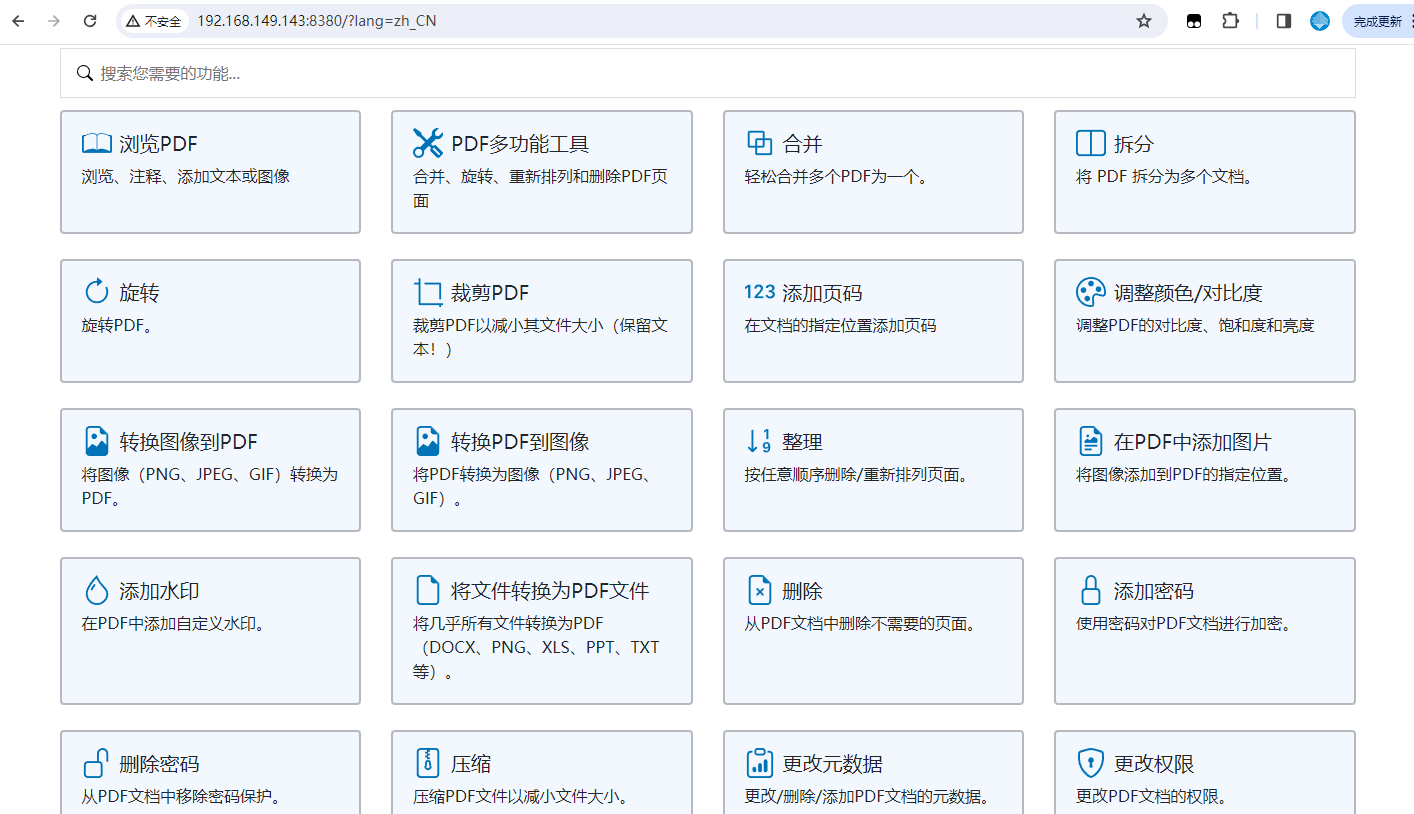Screen dimensions: 1414x814
Task: Click the overlapping squares 合并 icon
Action: pyautogui.click(x=760, y=143)
